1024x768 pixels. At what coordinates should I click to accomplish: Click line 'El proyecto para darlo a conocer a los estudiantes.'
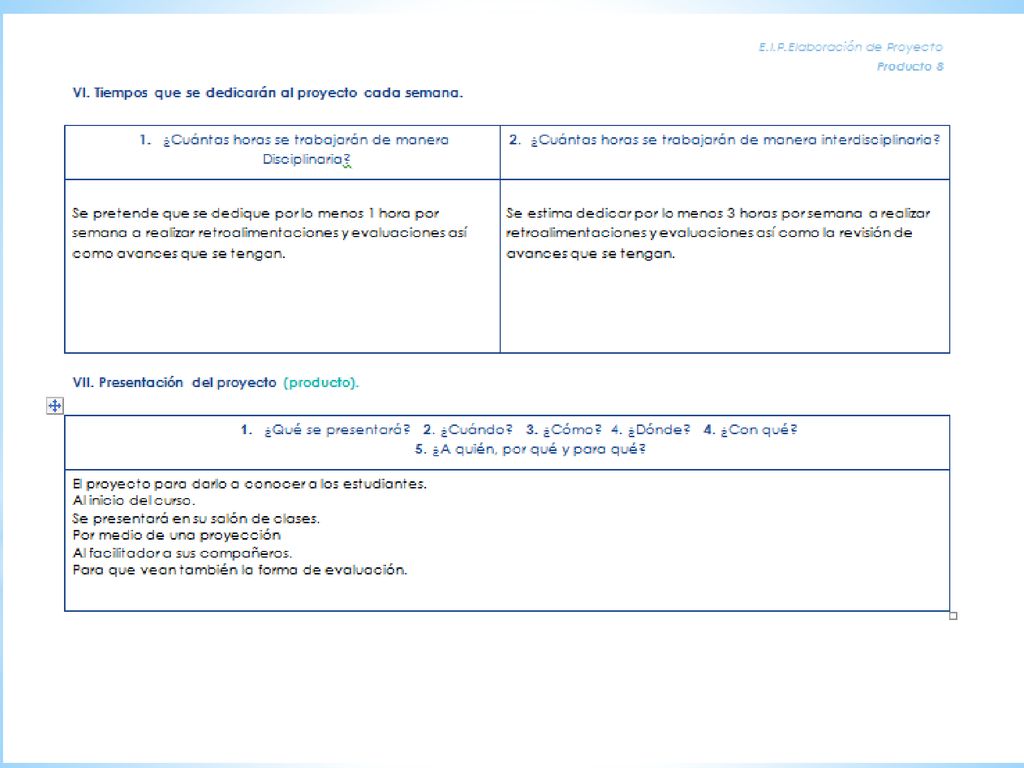click(249, 484)
